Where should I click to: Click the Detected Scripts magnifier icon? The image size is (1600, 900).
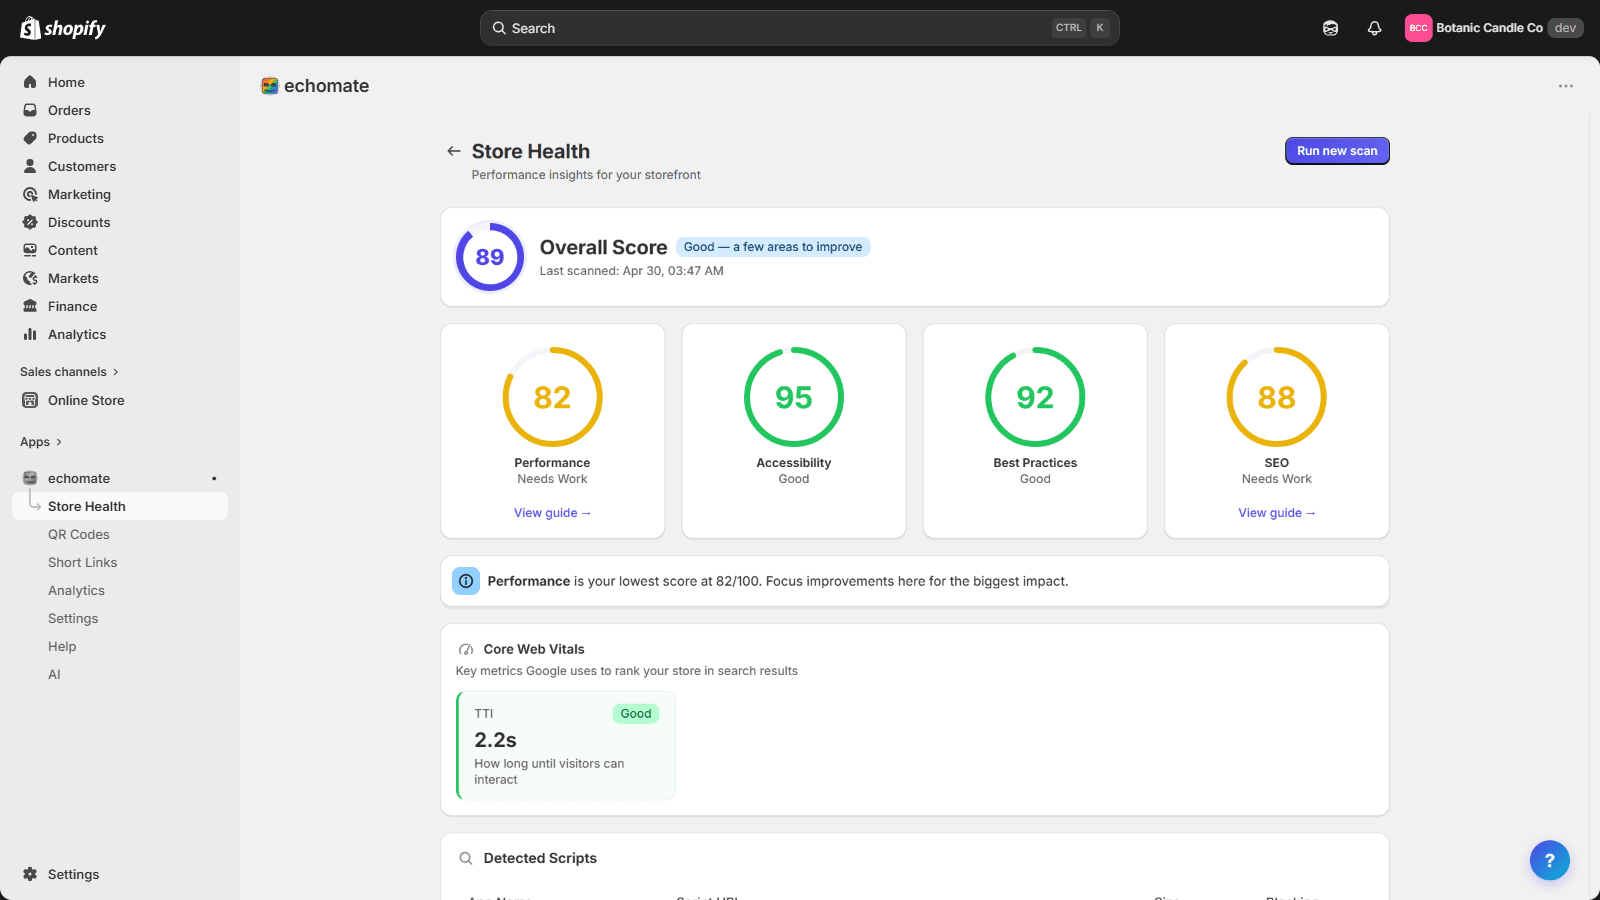[x=466, y=858]
